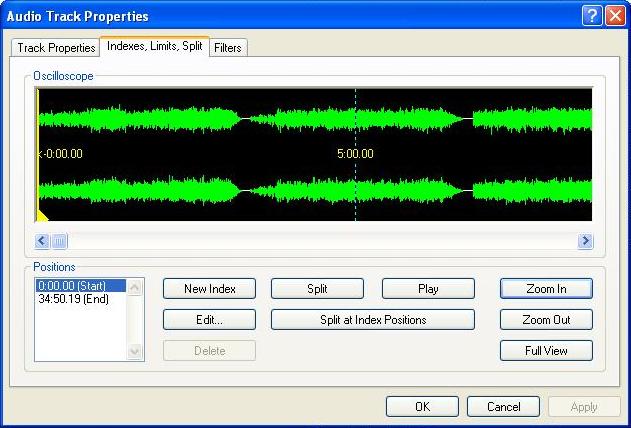This screenshot has width=631, height=428.
Task: Click the Help question mark icon
Action: [591, 15]
